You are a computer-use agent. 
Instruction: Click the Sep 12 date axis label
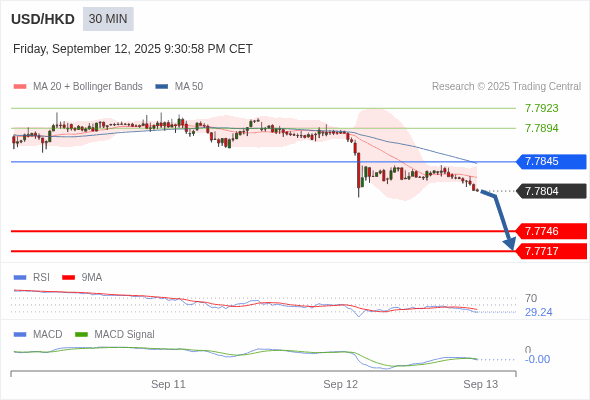coord(341,384)
